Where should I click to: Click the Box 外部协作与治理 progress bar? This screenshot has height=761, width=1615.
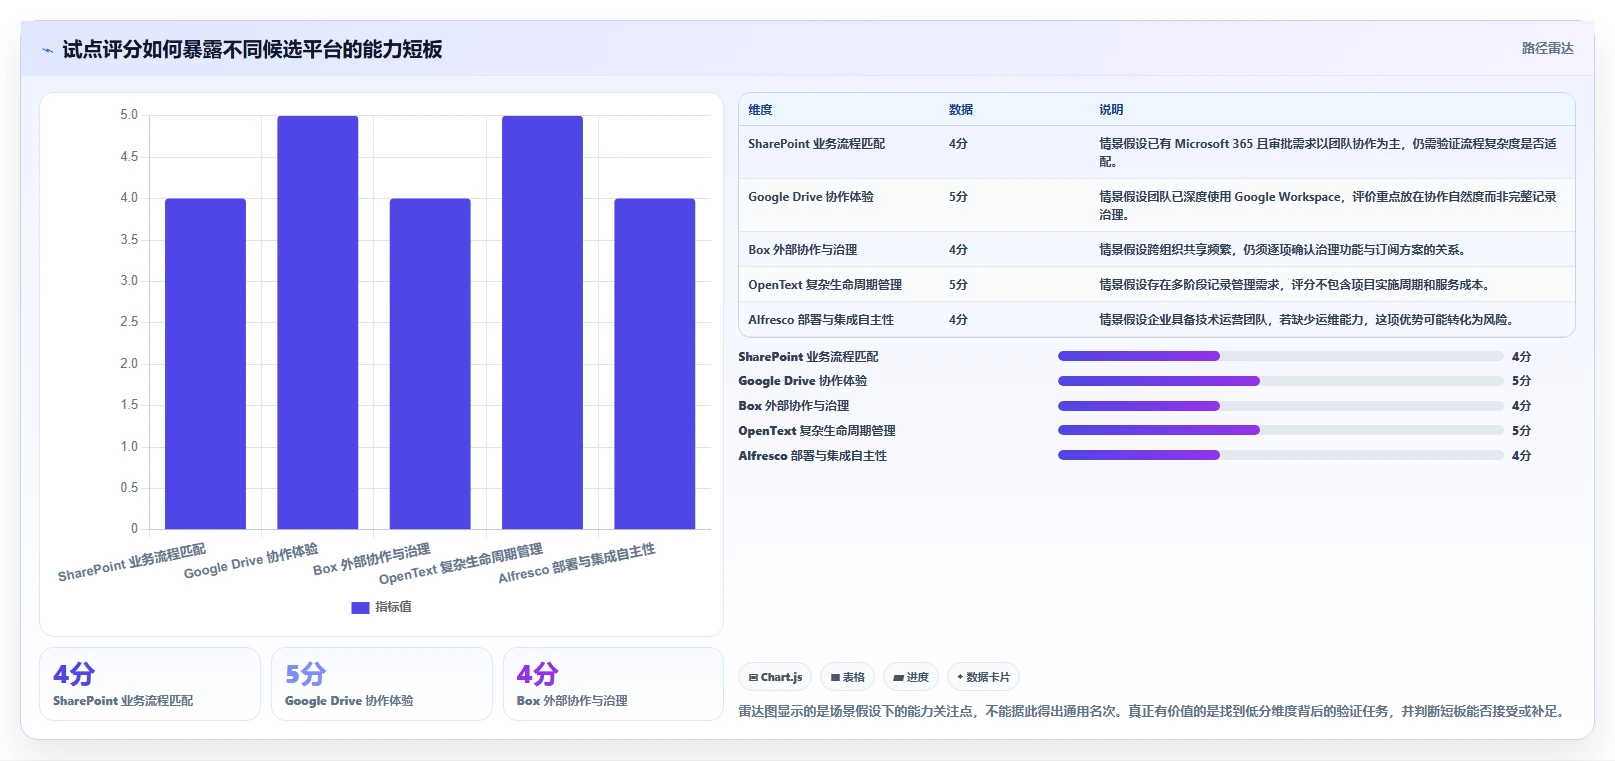(1280, 406)
